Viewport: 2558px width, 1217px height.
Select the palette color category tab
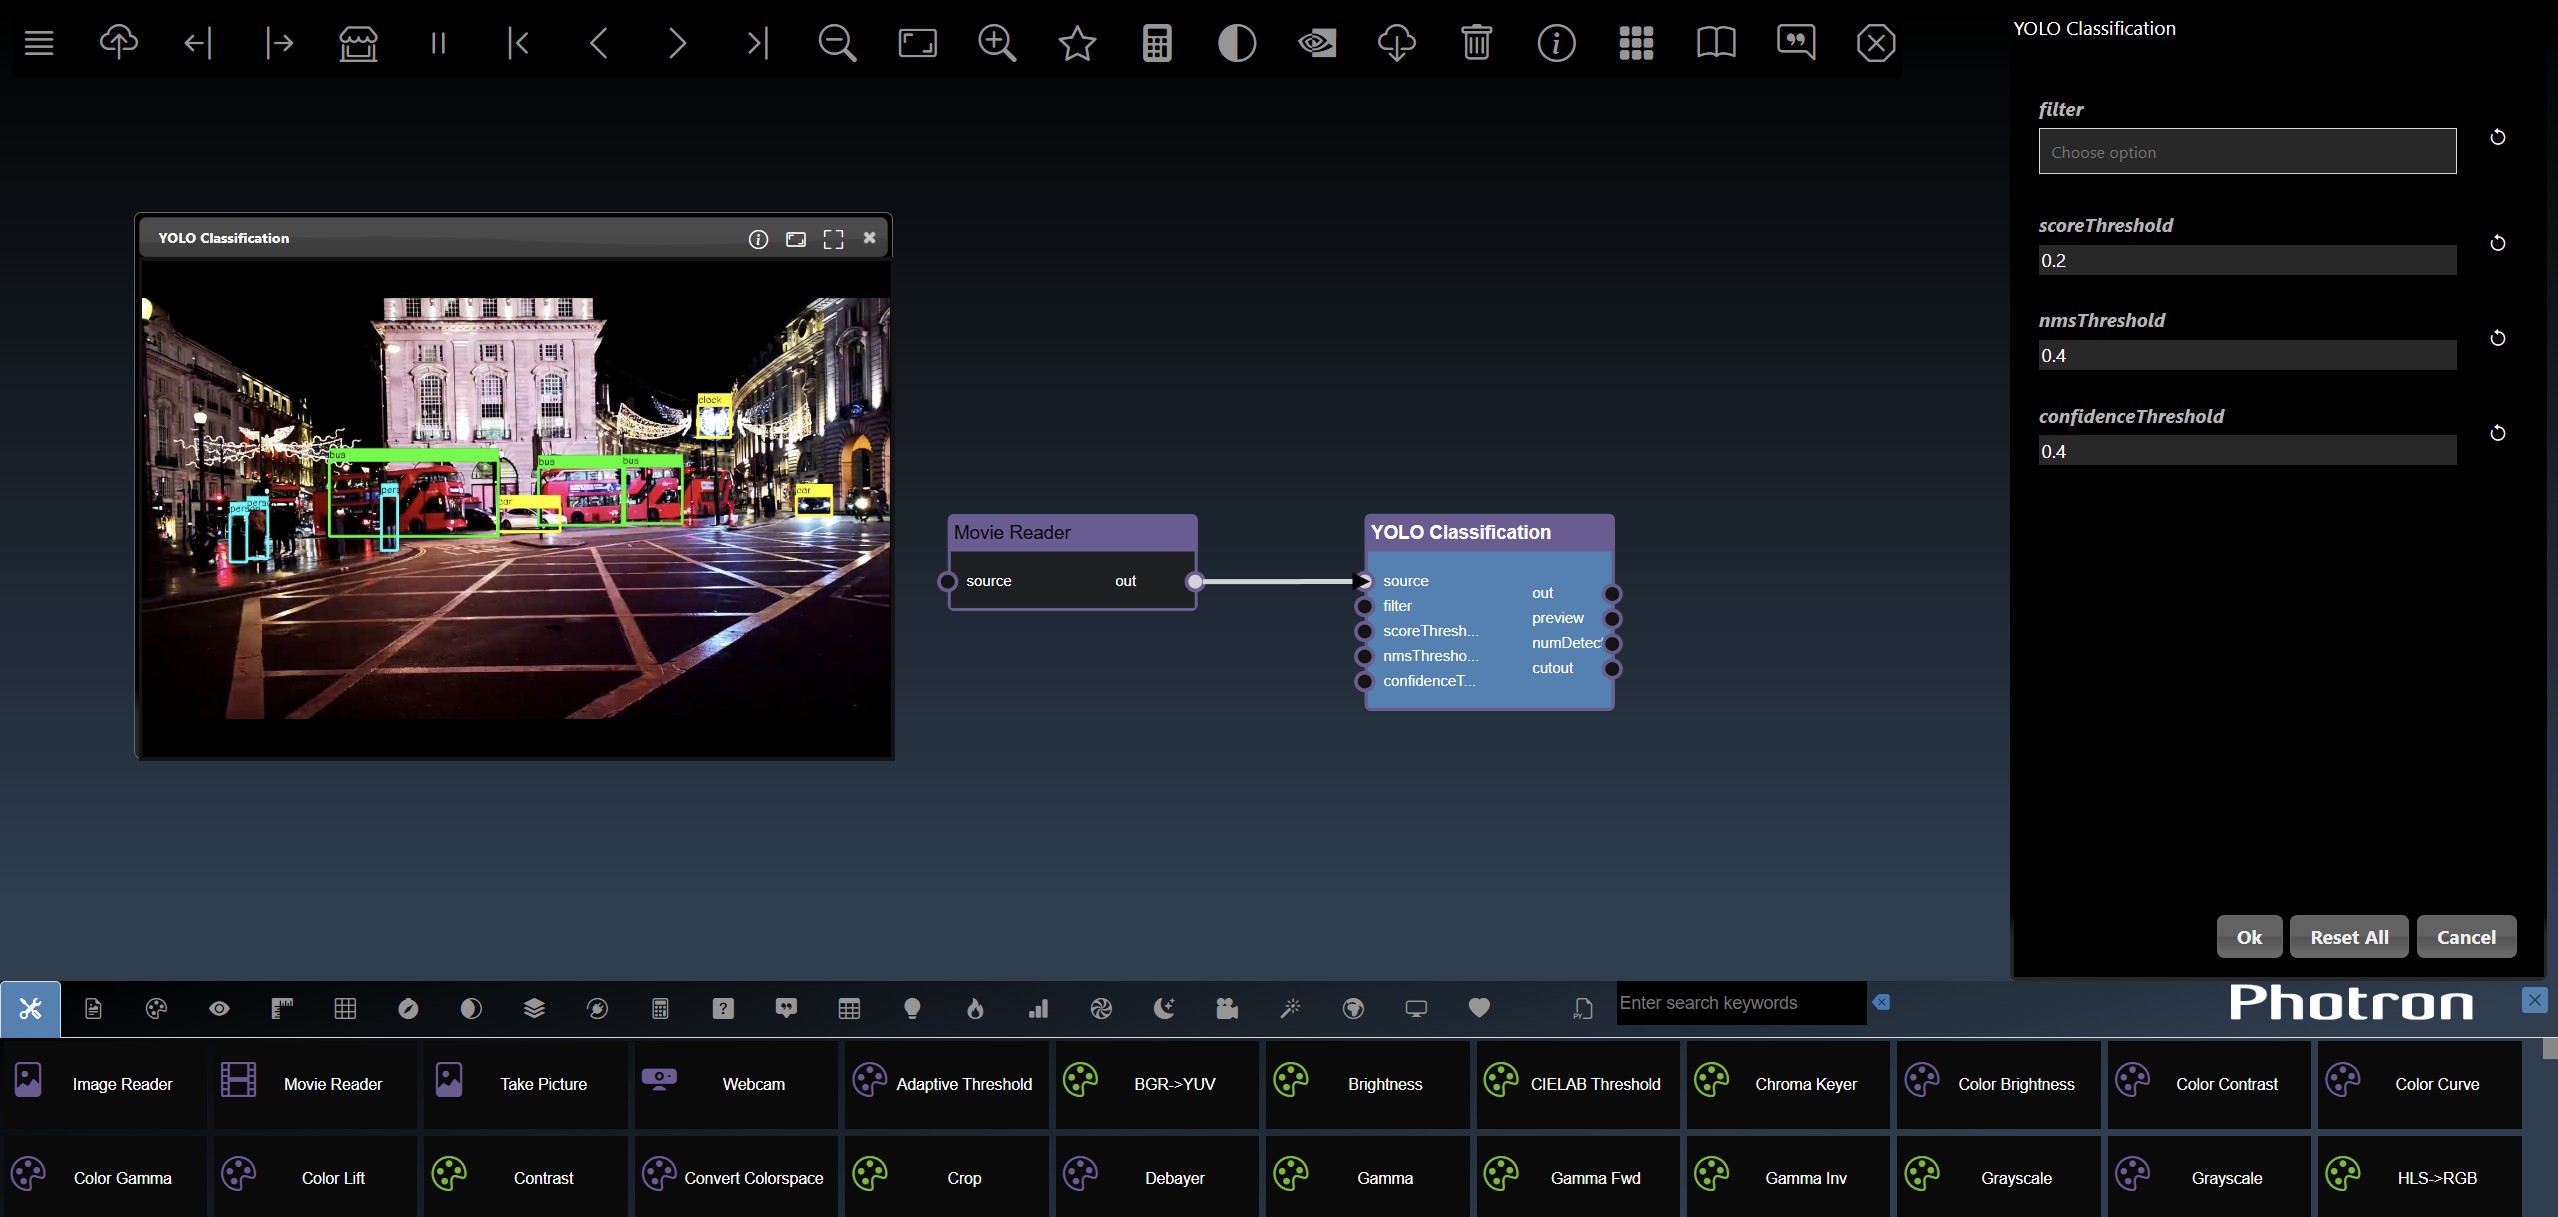click(x=156, y=1009)
